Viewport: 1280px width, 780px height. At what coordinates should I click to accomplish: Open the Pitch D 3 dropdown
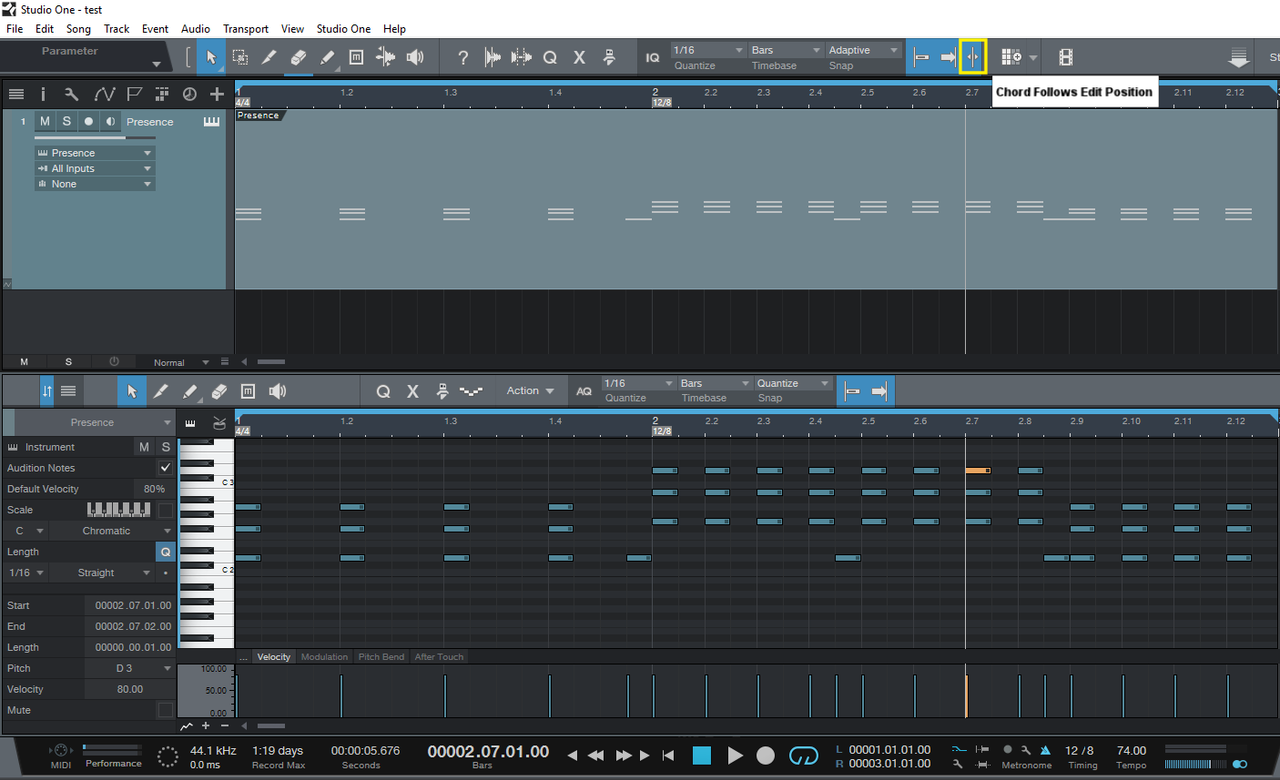tap(130, 668)
